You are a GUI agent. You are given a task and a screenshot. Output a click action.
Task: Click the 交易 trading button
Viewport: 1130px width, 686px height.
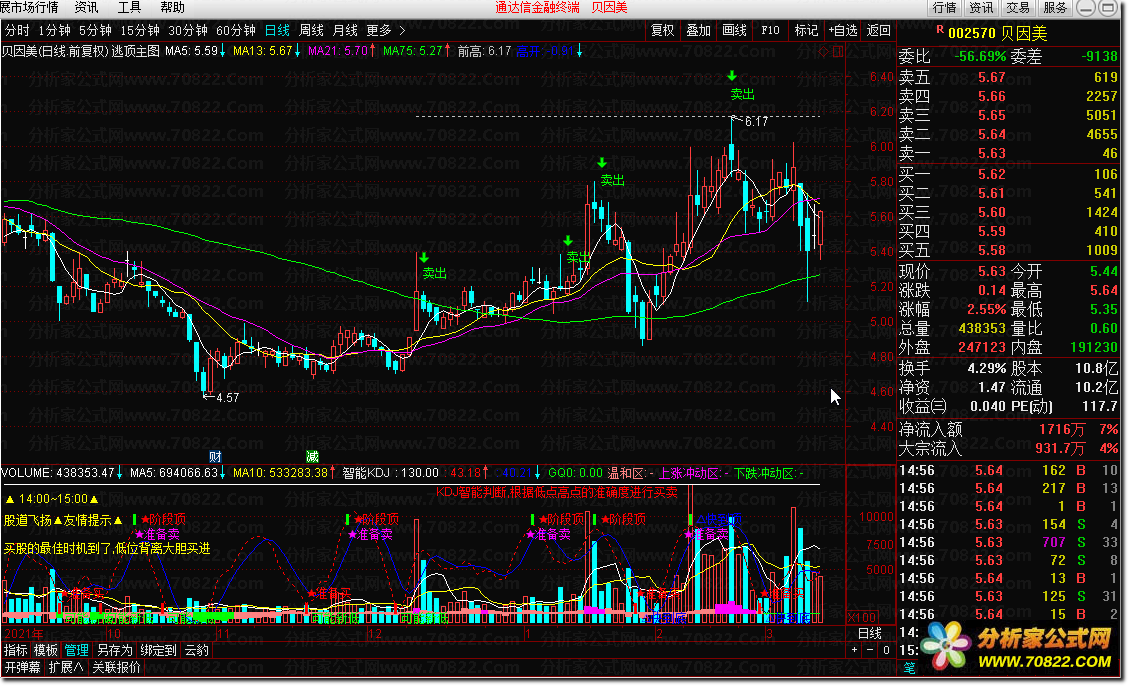[x=1018, y=8]
